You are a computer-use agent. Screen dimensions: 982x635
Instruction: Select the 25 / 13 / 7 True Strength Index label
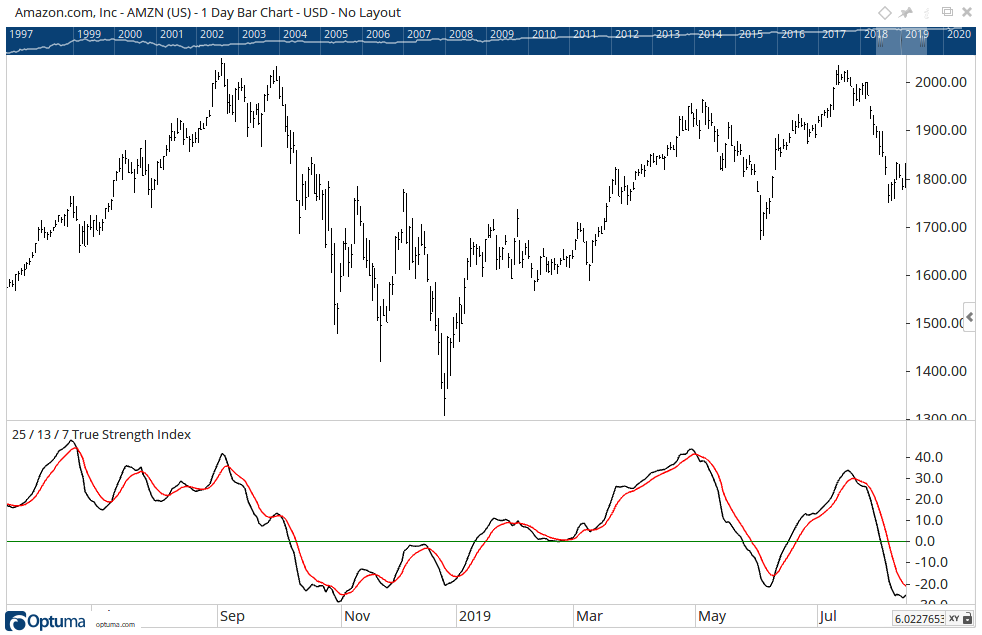[x=101, y=435]
